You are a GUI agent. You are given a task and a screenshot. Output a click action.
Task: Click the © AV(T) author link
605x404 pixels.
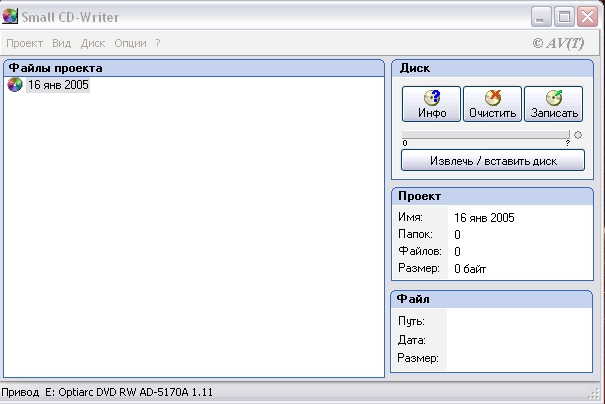click(x=558, y=43)
